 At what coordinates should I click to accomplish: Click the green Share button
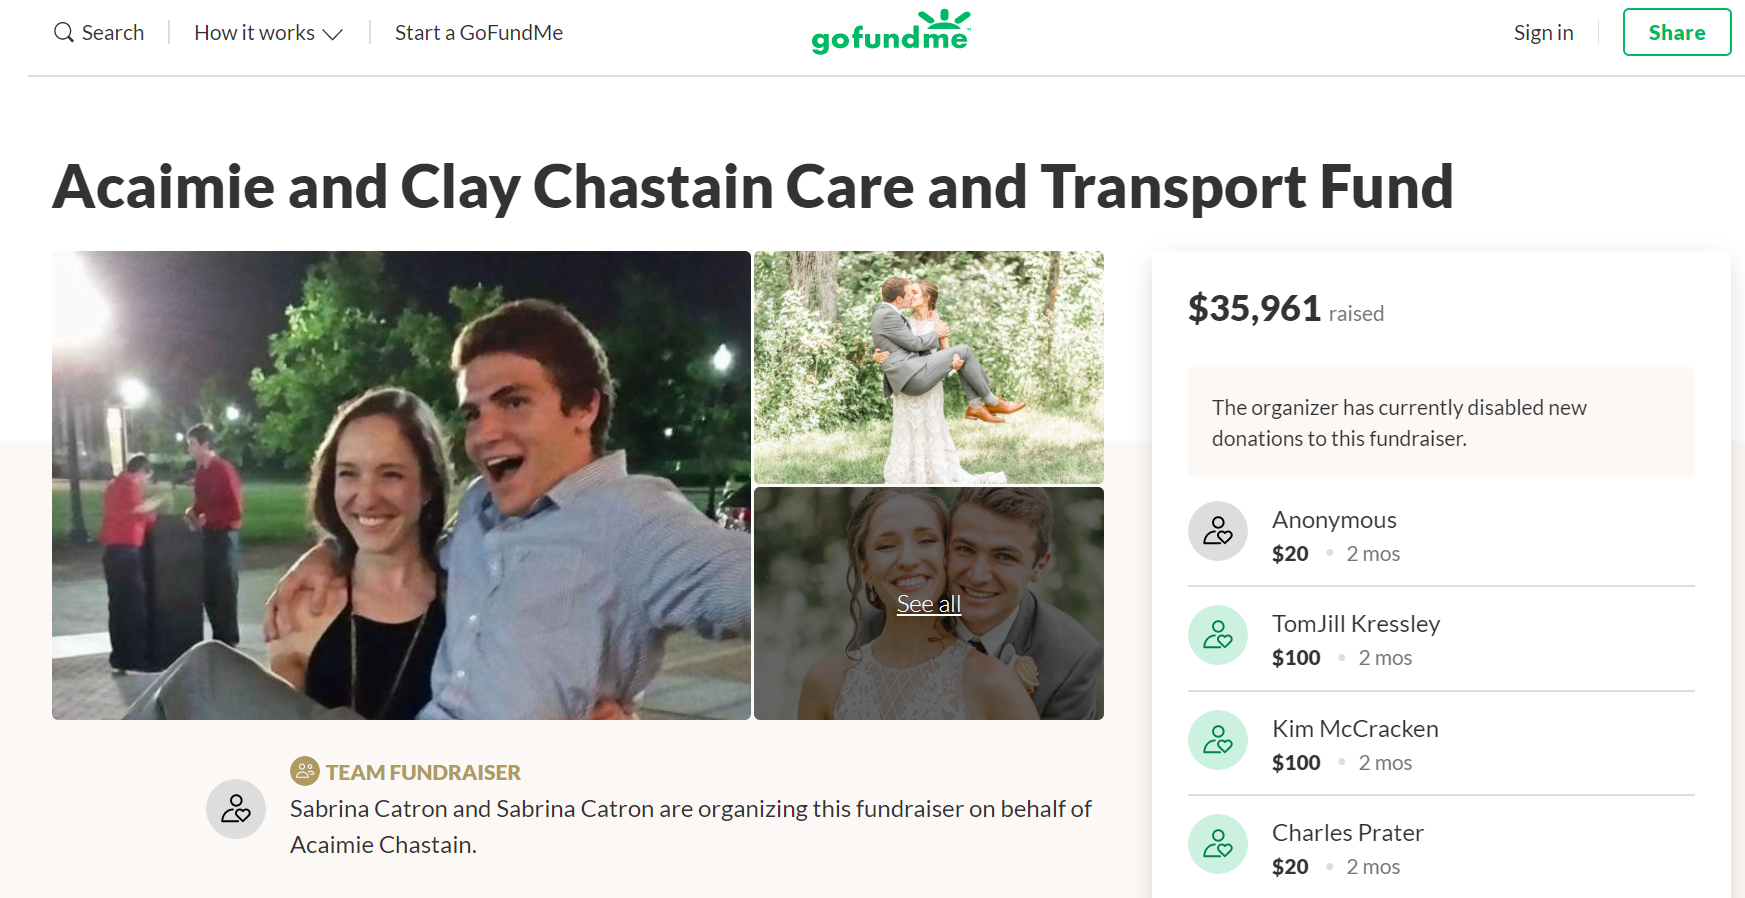click(x=1677, y=32)
